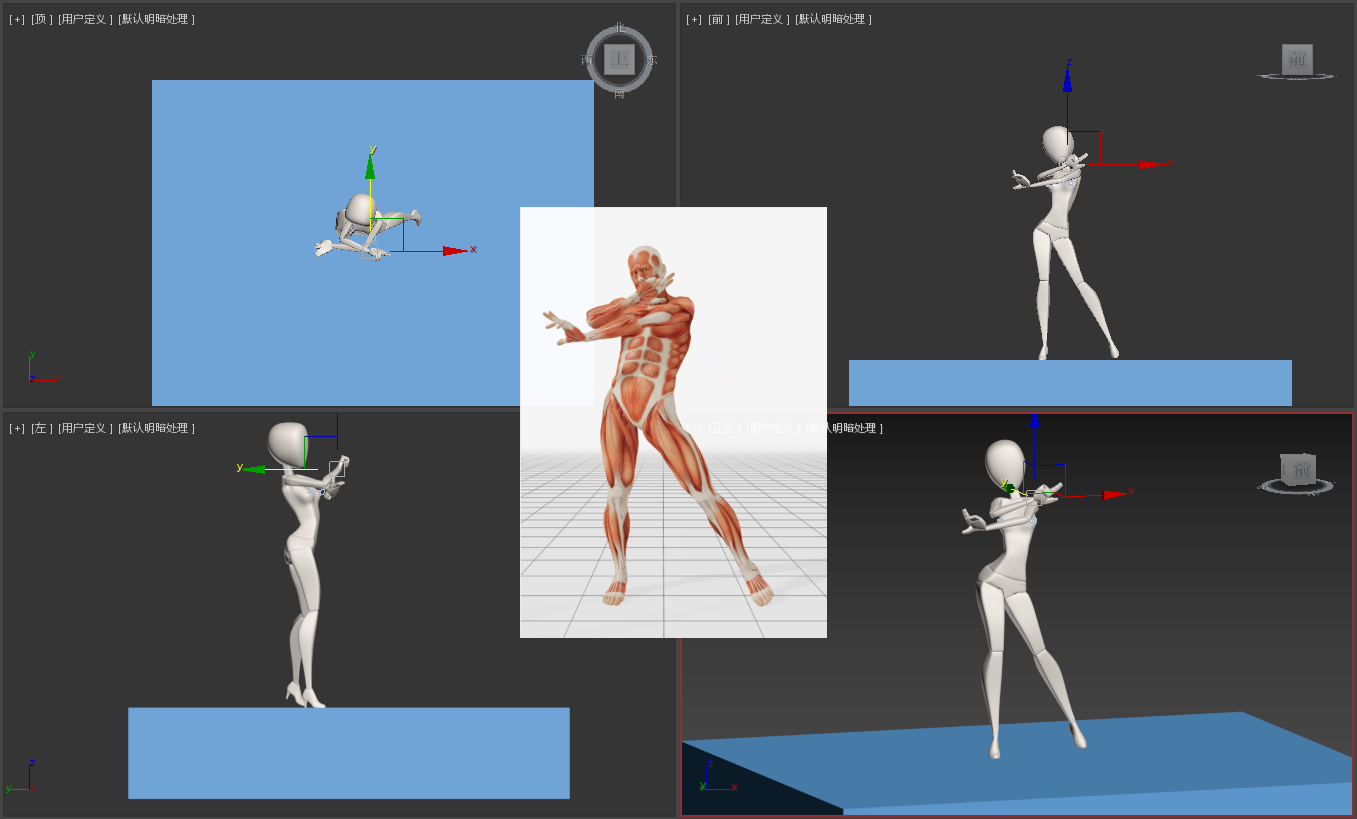
Task: Click the muscle anatomy reference image
Action: click(x=673, y=422)
